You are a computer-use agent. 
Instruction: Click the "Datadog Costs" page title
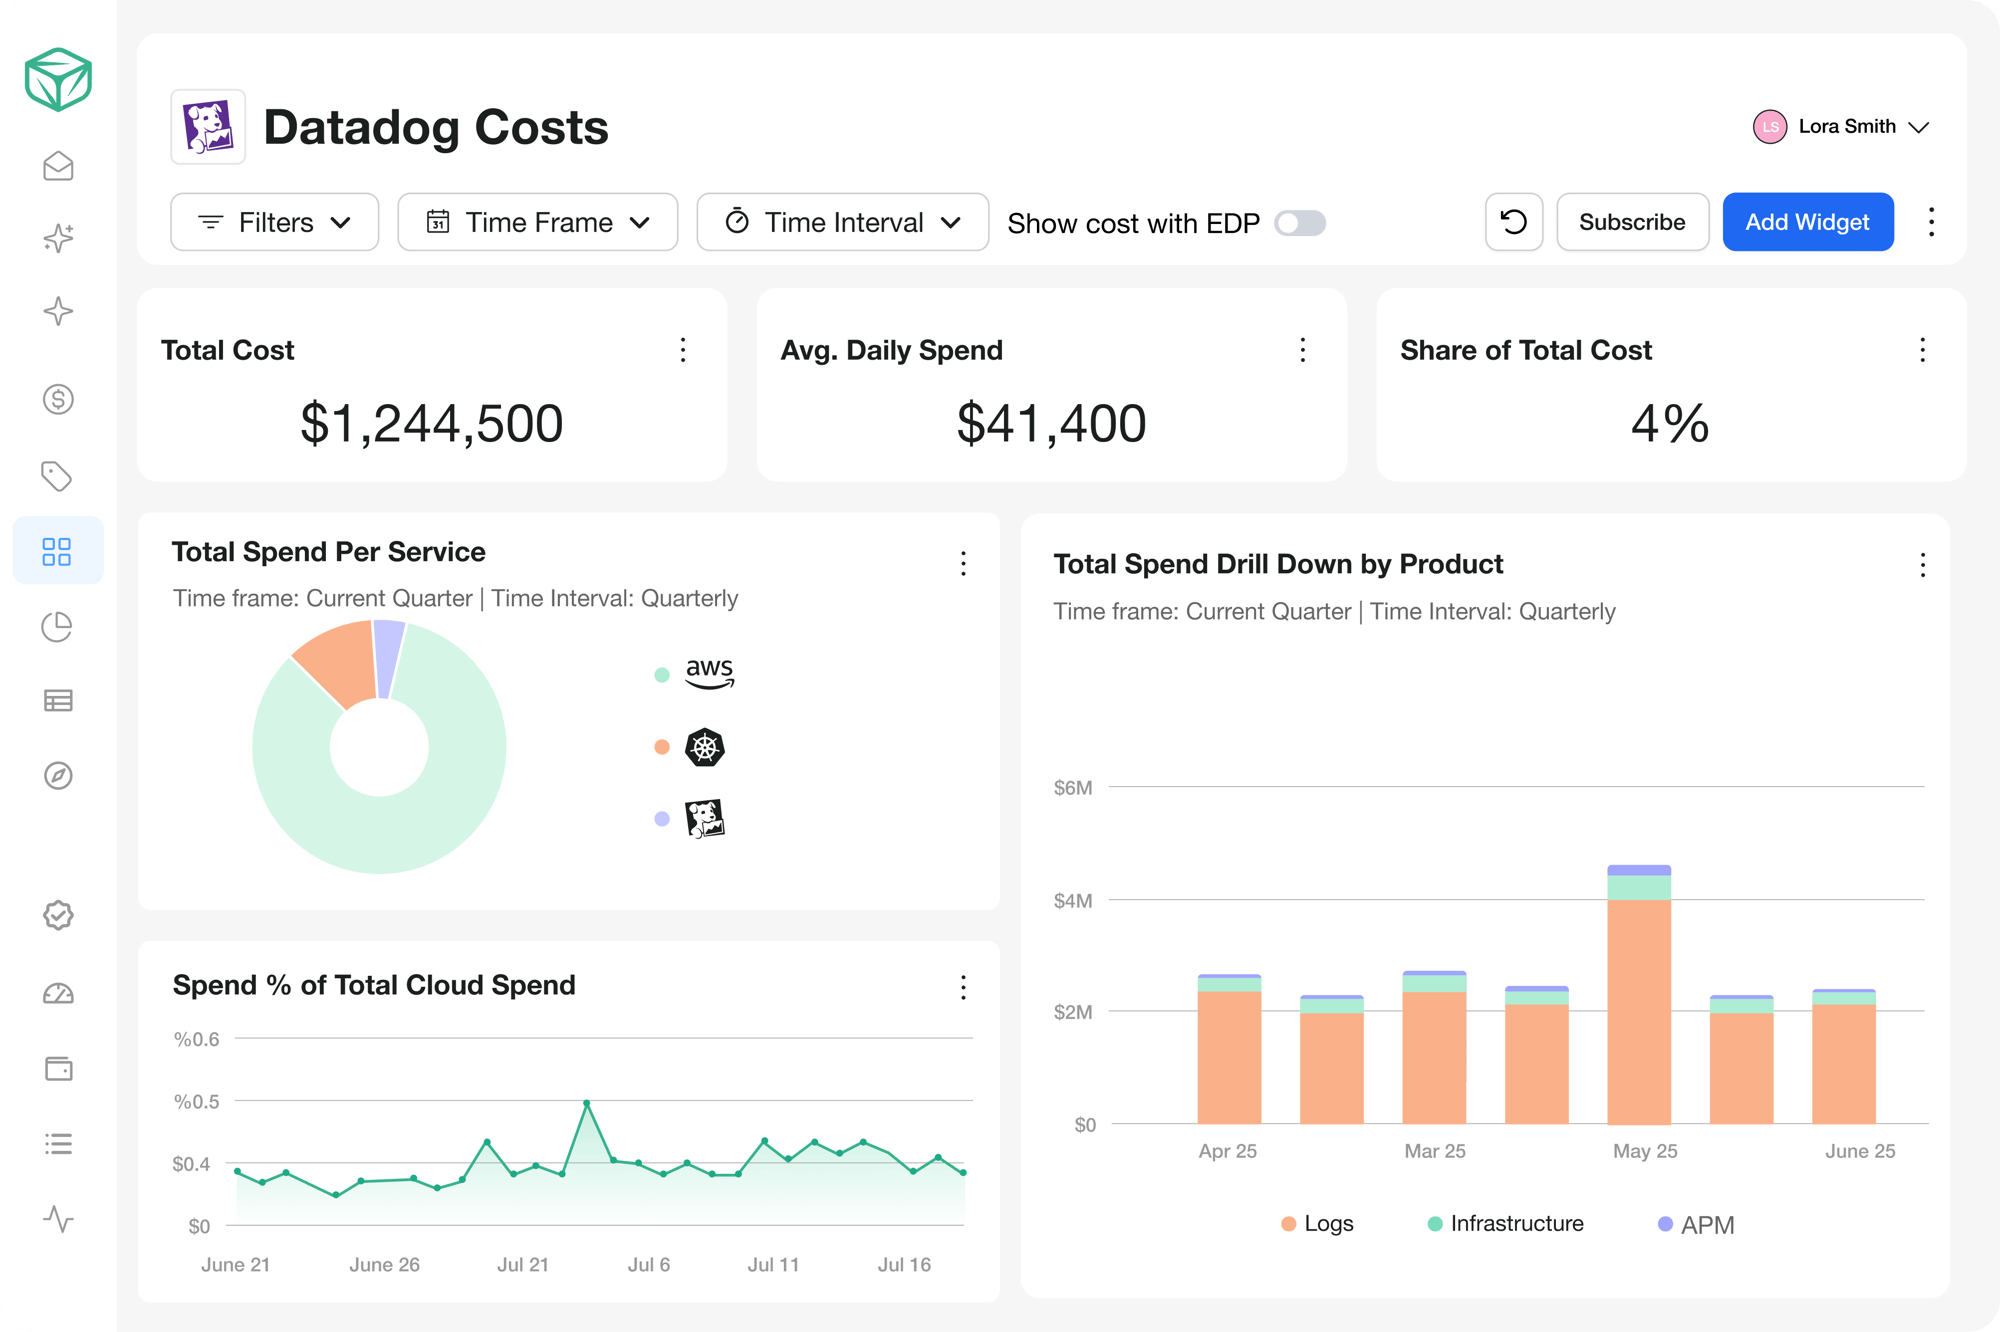click(436, 127)
